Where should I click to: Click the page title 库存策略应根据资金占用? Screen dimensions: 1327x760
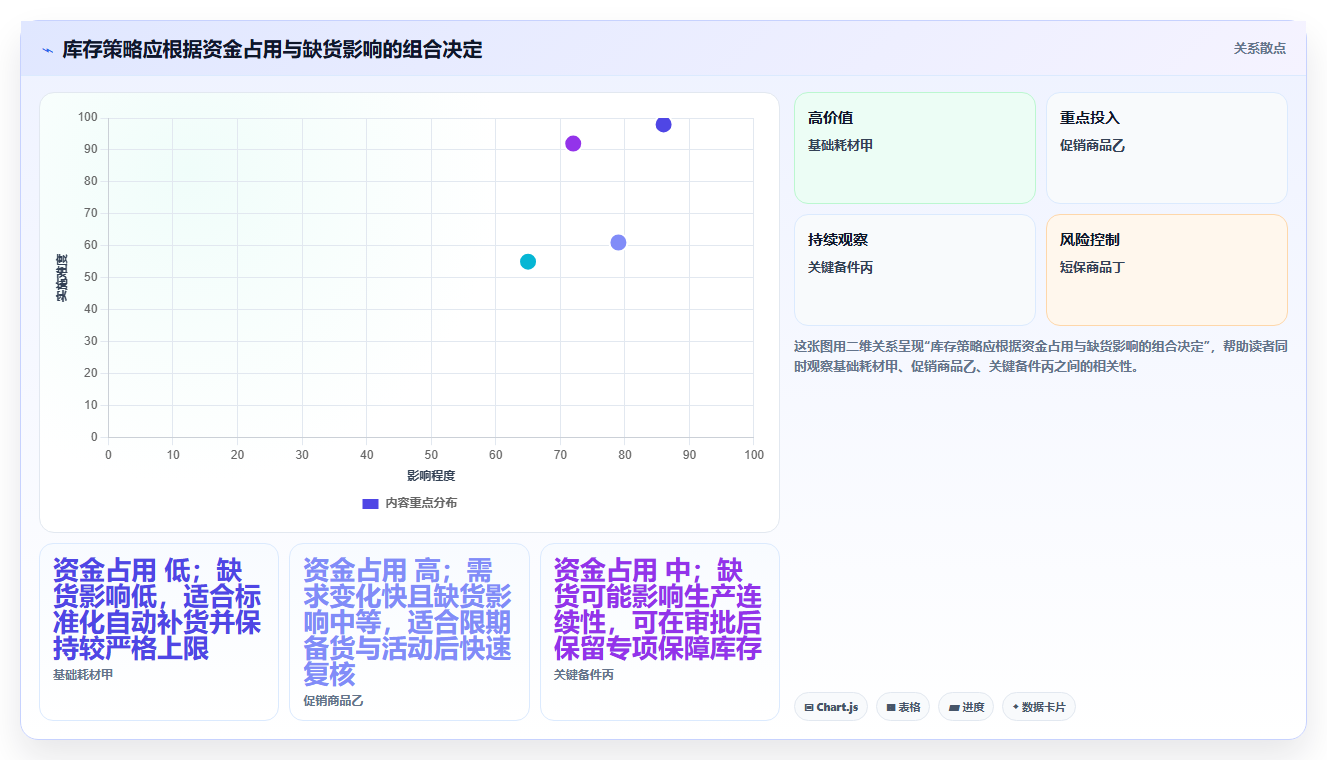(x=272, y=49)
